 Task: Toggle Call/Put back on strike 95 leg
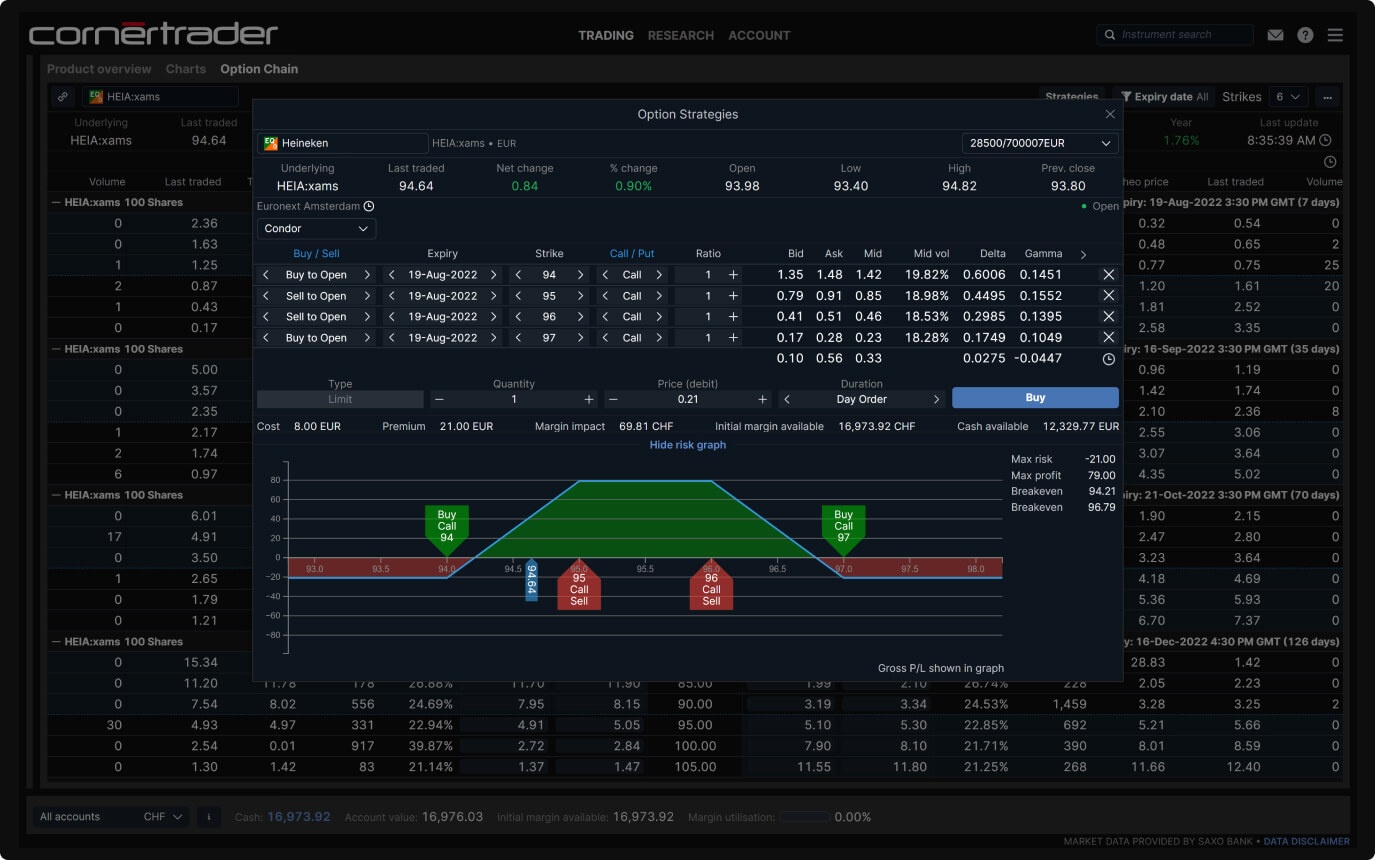tap(605, 295)
